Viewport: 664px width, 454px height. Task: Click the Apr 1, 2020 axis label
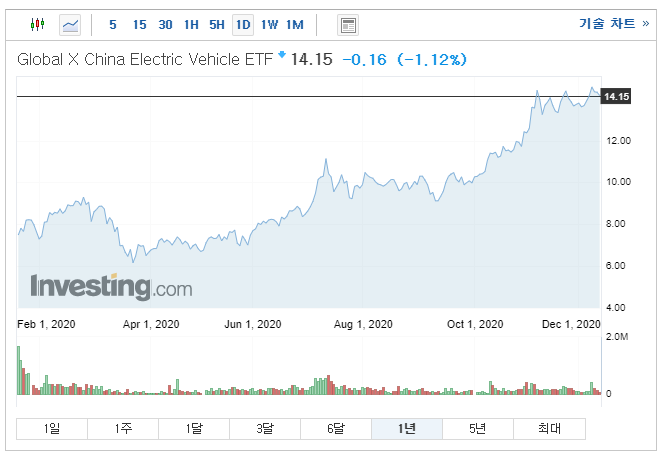151,324
